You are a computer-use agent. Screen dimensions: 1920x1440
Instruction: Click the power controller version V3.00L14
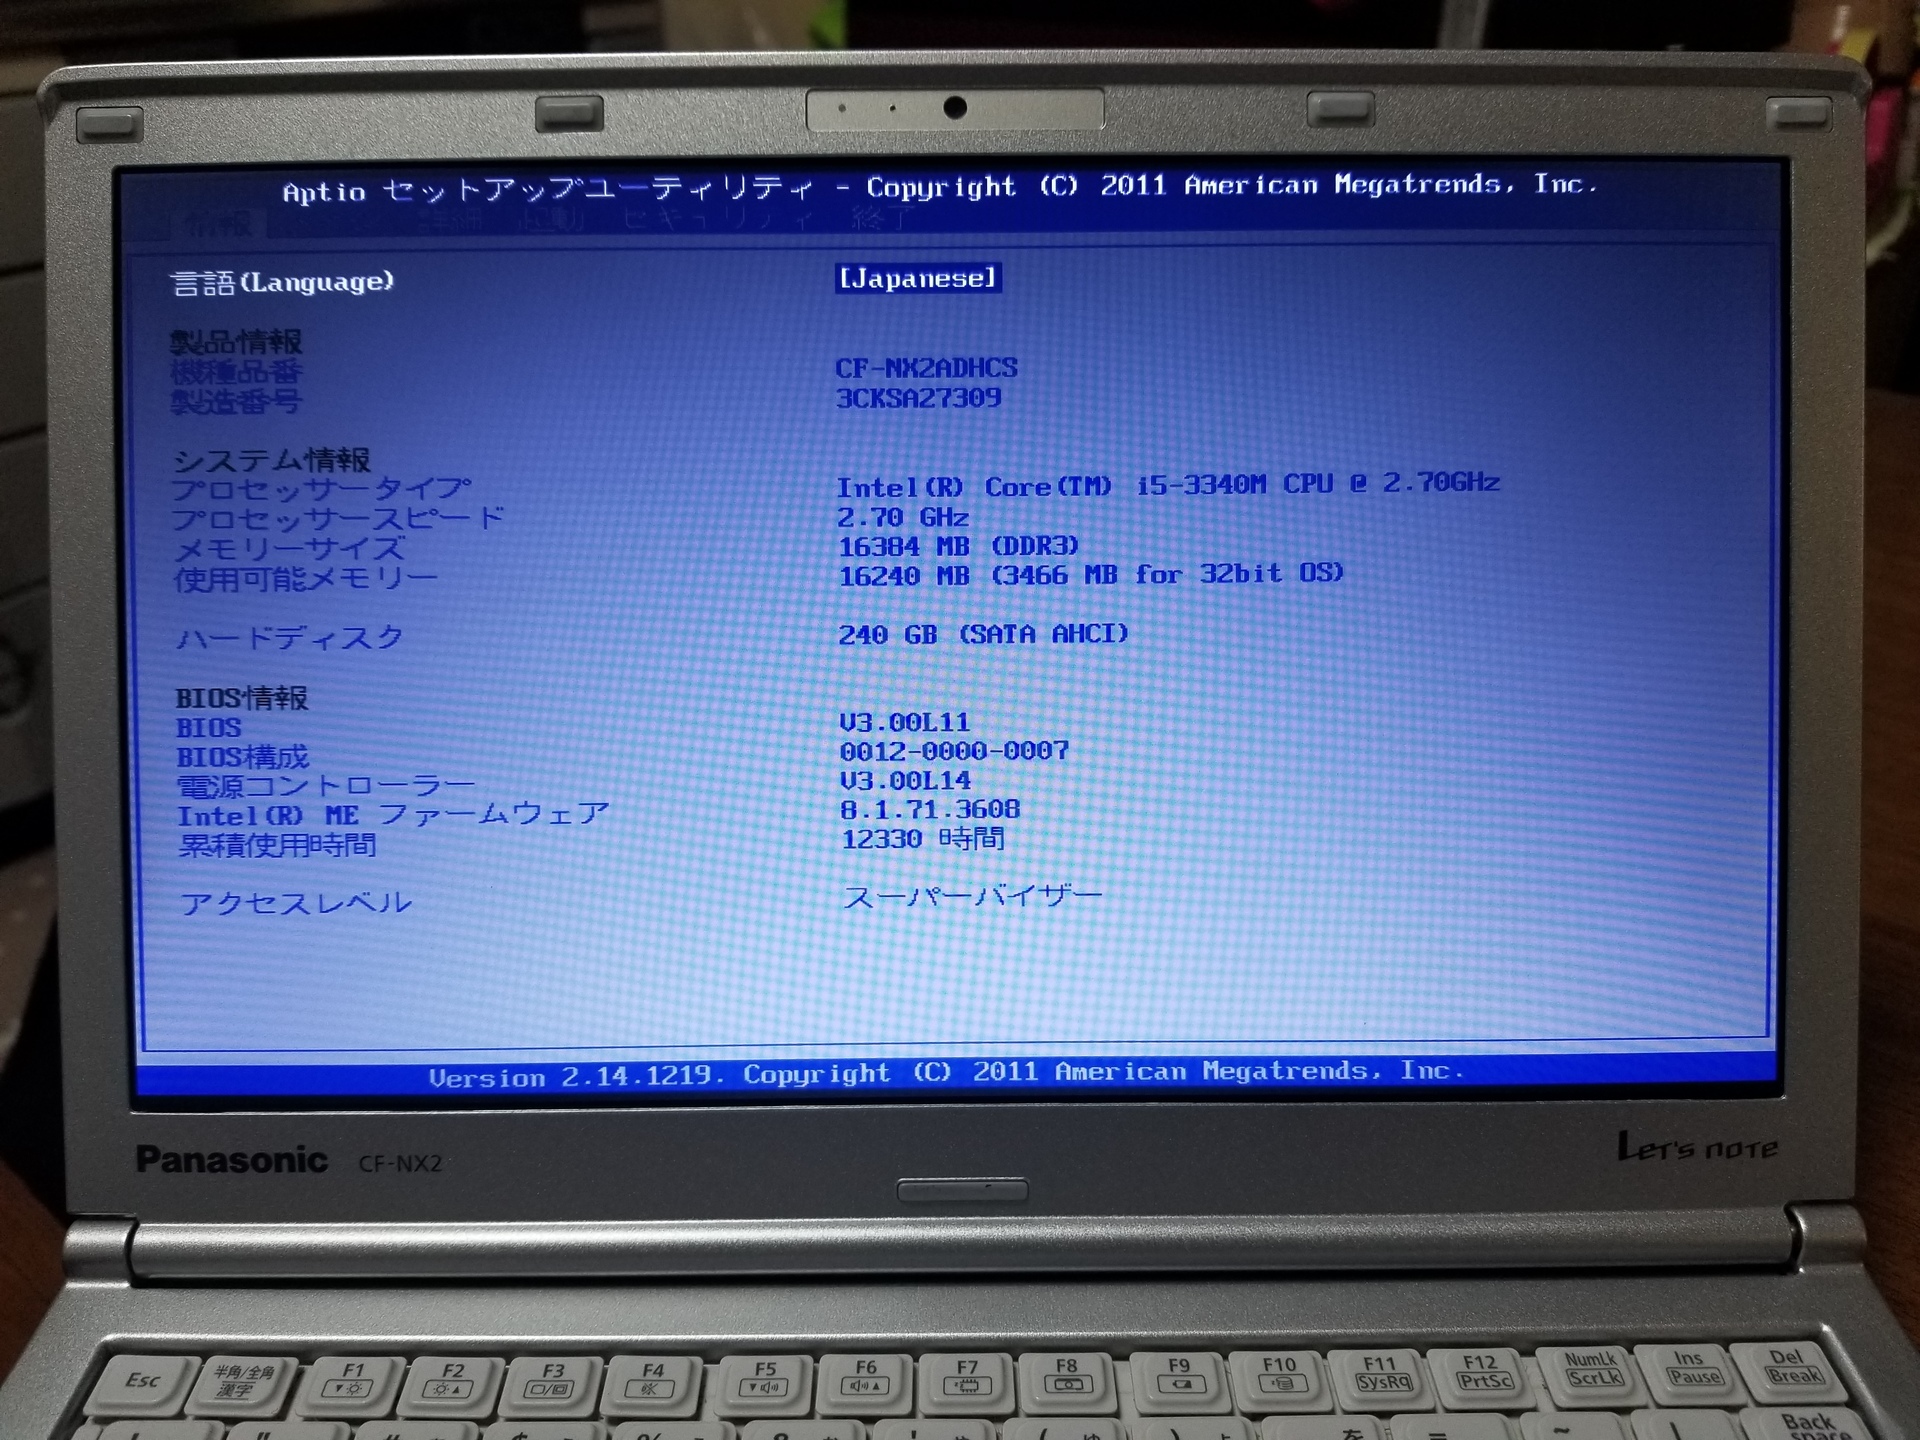pos(905,780)
